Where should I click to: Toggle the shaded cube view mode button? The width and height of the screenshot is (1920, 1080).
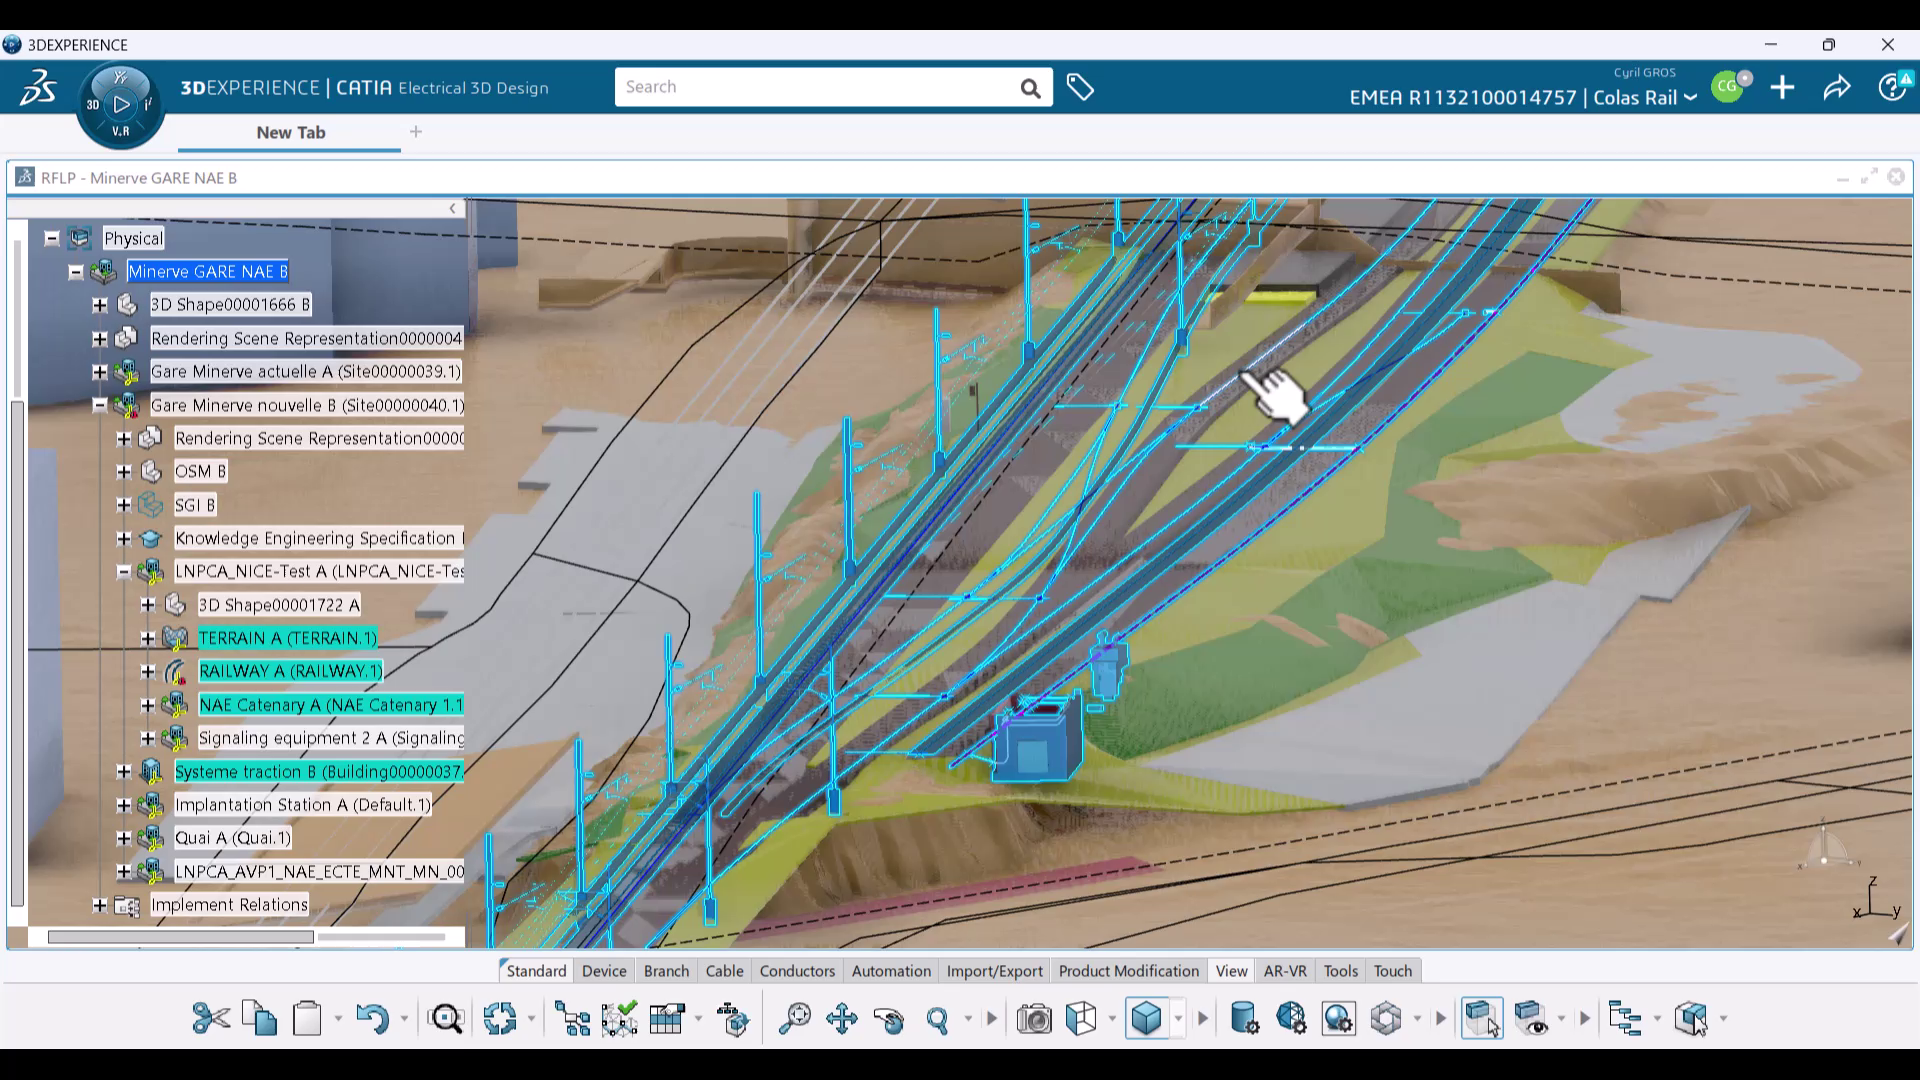click(x=1146, y=1018)
